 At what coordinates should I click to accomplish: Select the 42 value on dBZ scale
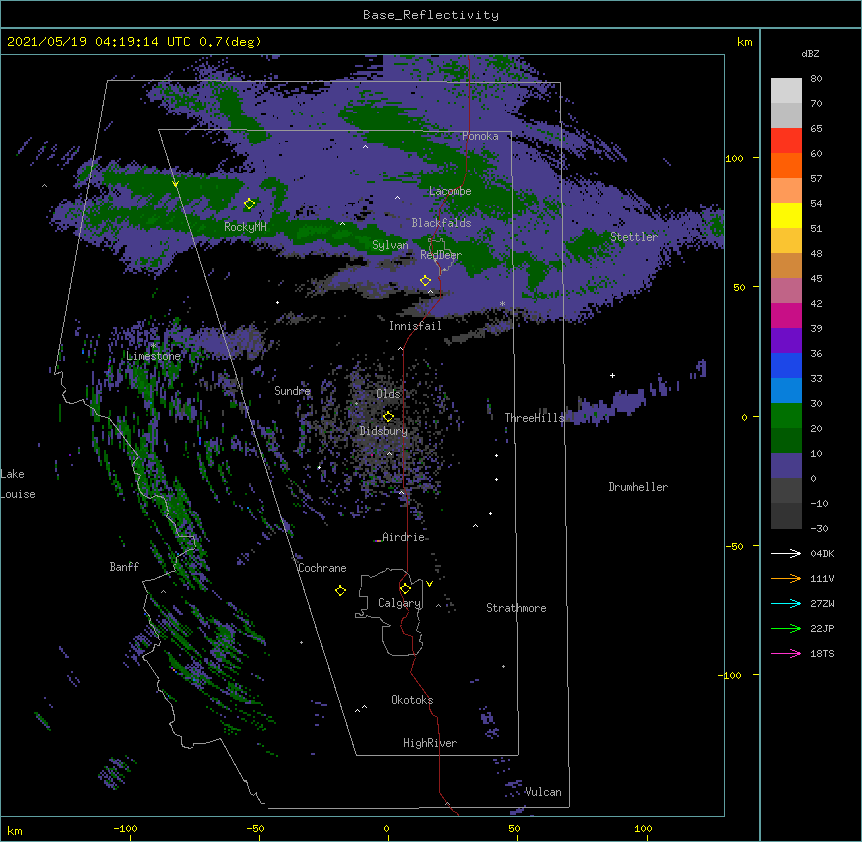click(x=816, y=303)
